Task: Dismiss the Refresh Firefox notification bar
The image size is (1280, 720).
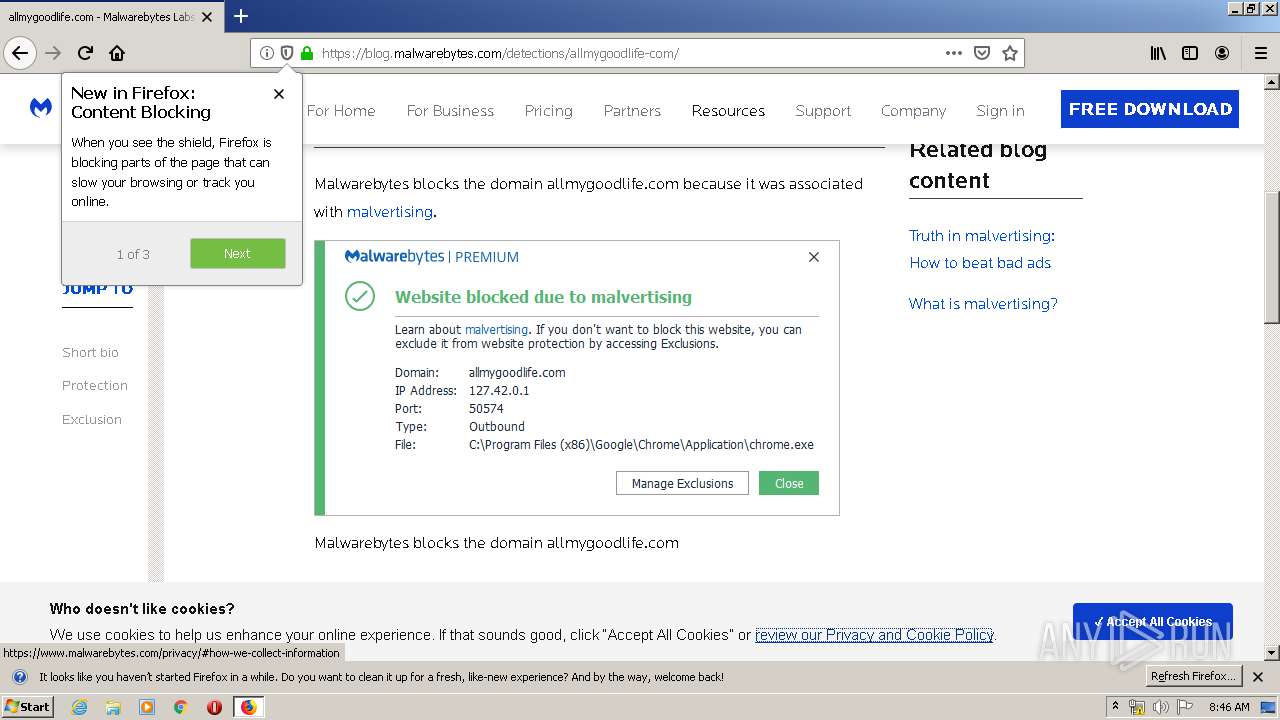Action: [x=1258, y=677]
